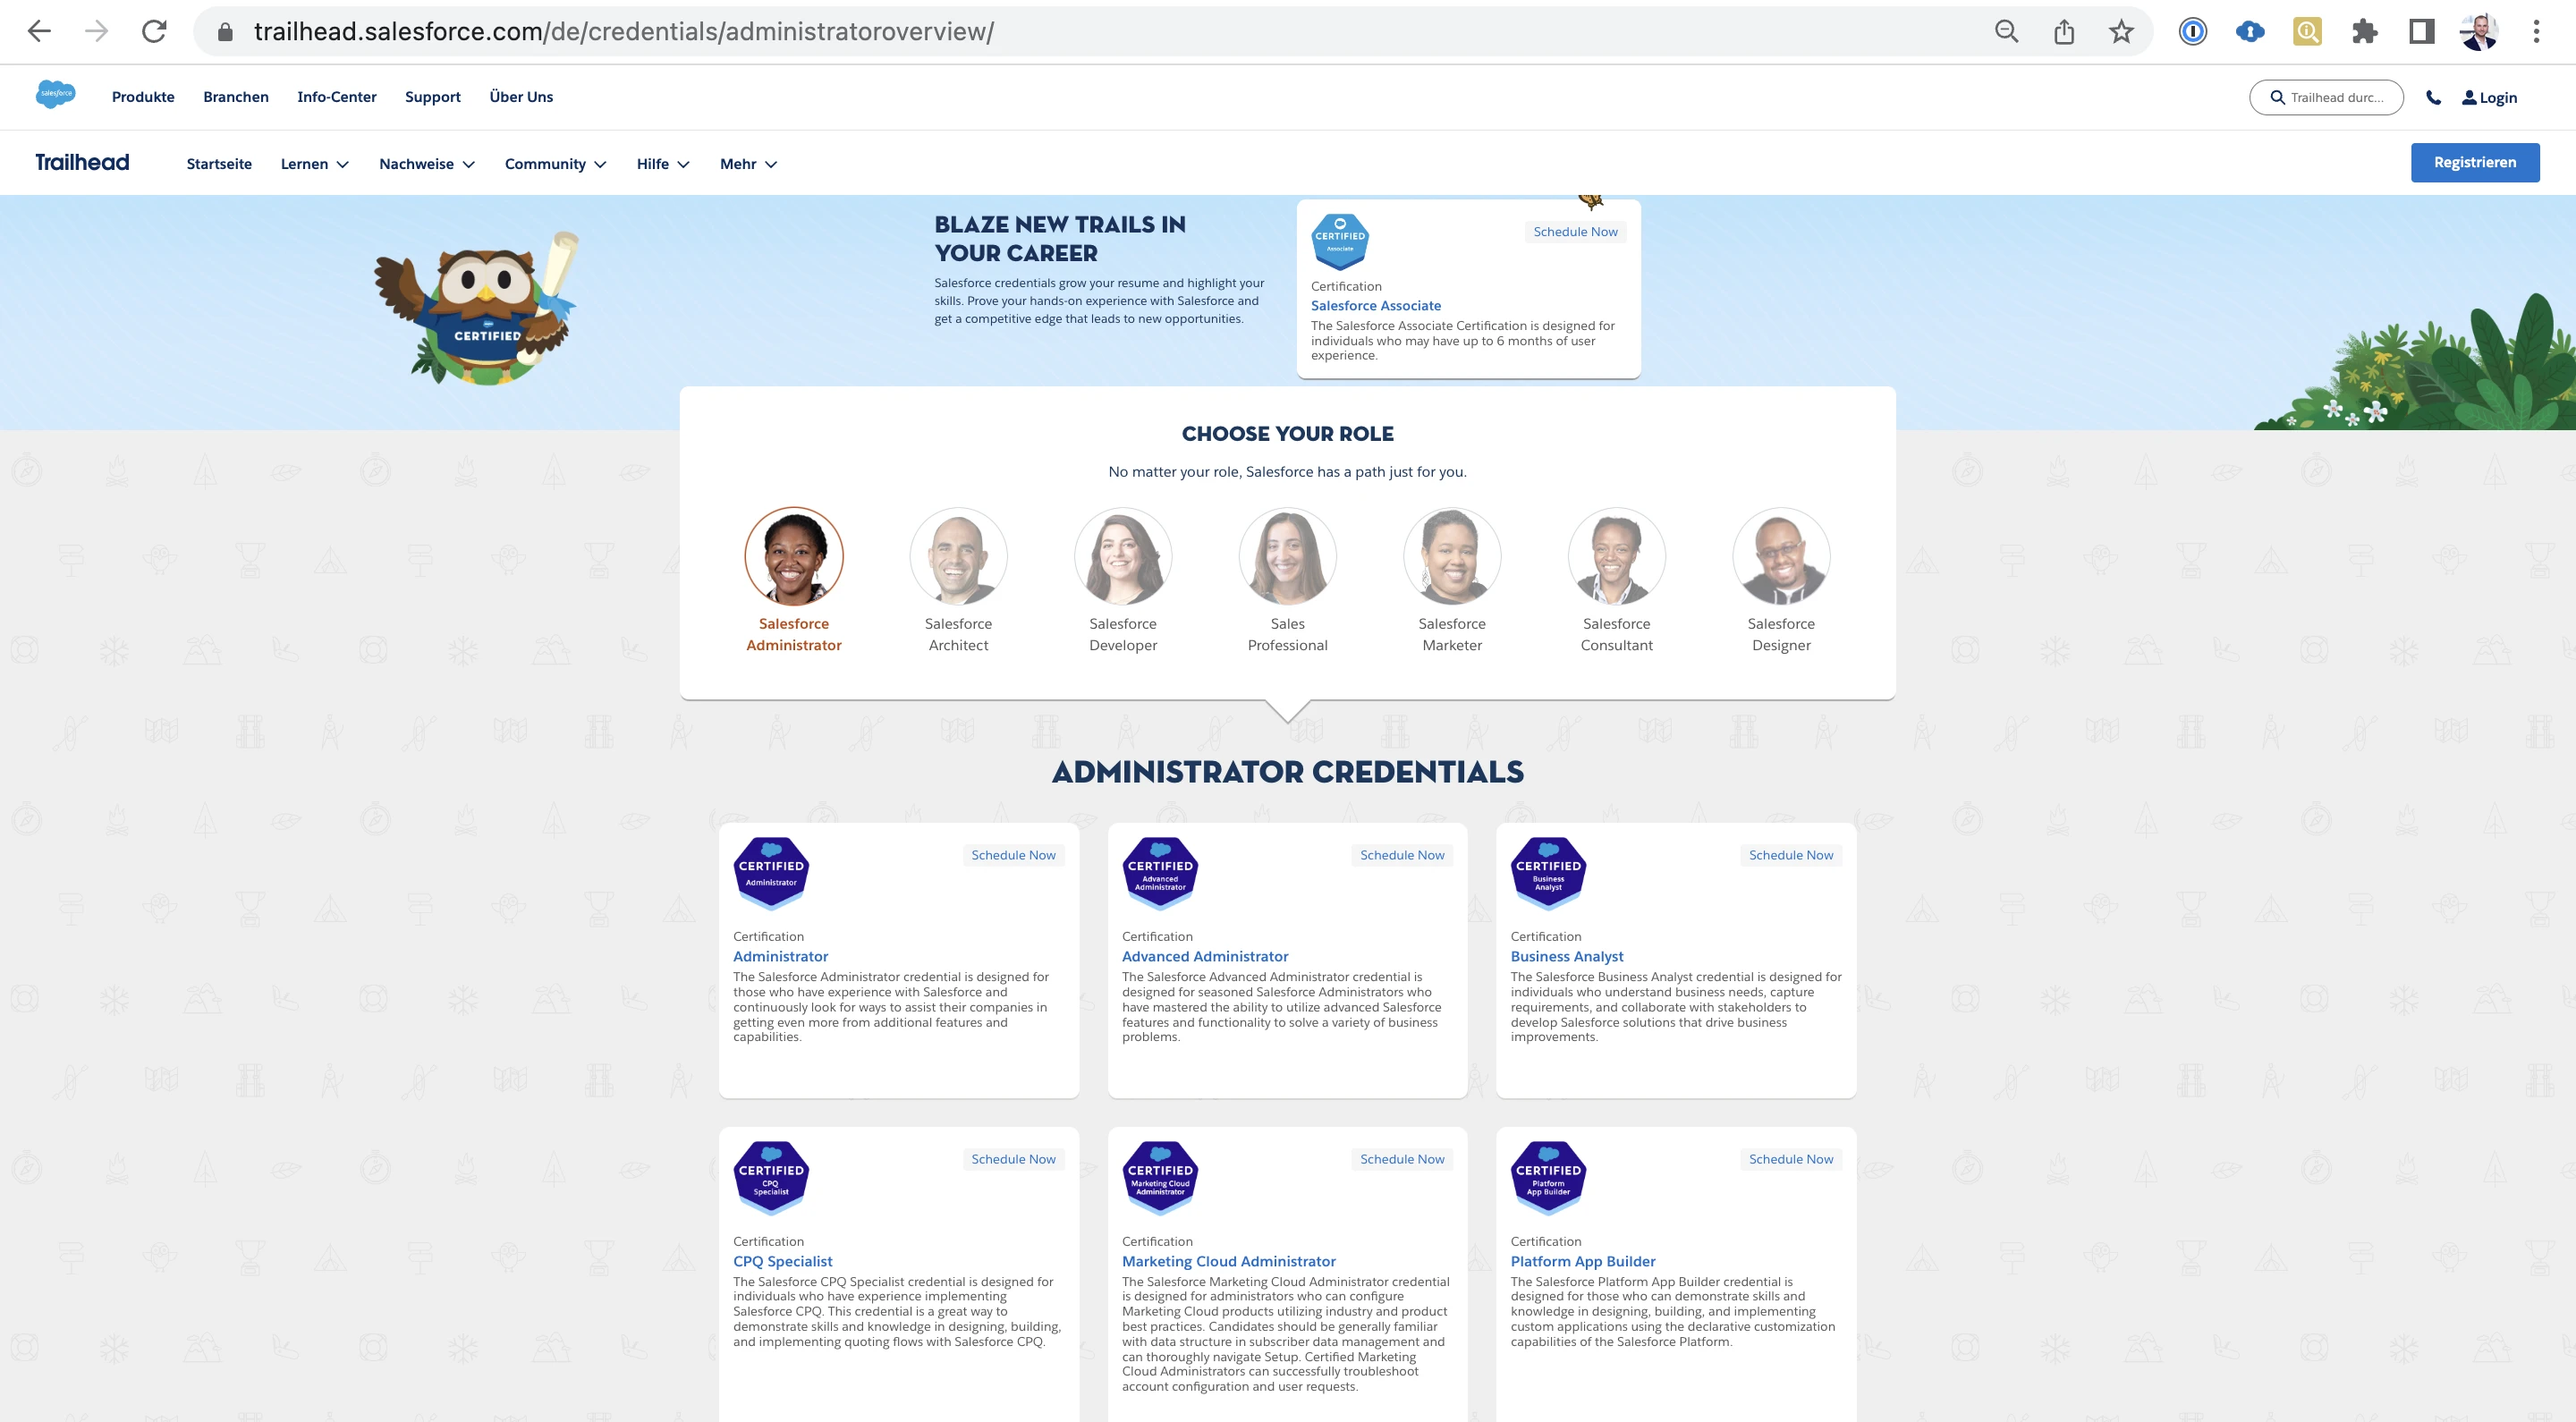Click the Trailhead logo
Screen dimensions: 2576x1422
coord(82,162)
